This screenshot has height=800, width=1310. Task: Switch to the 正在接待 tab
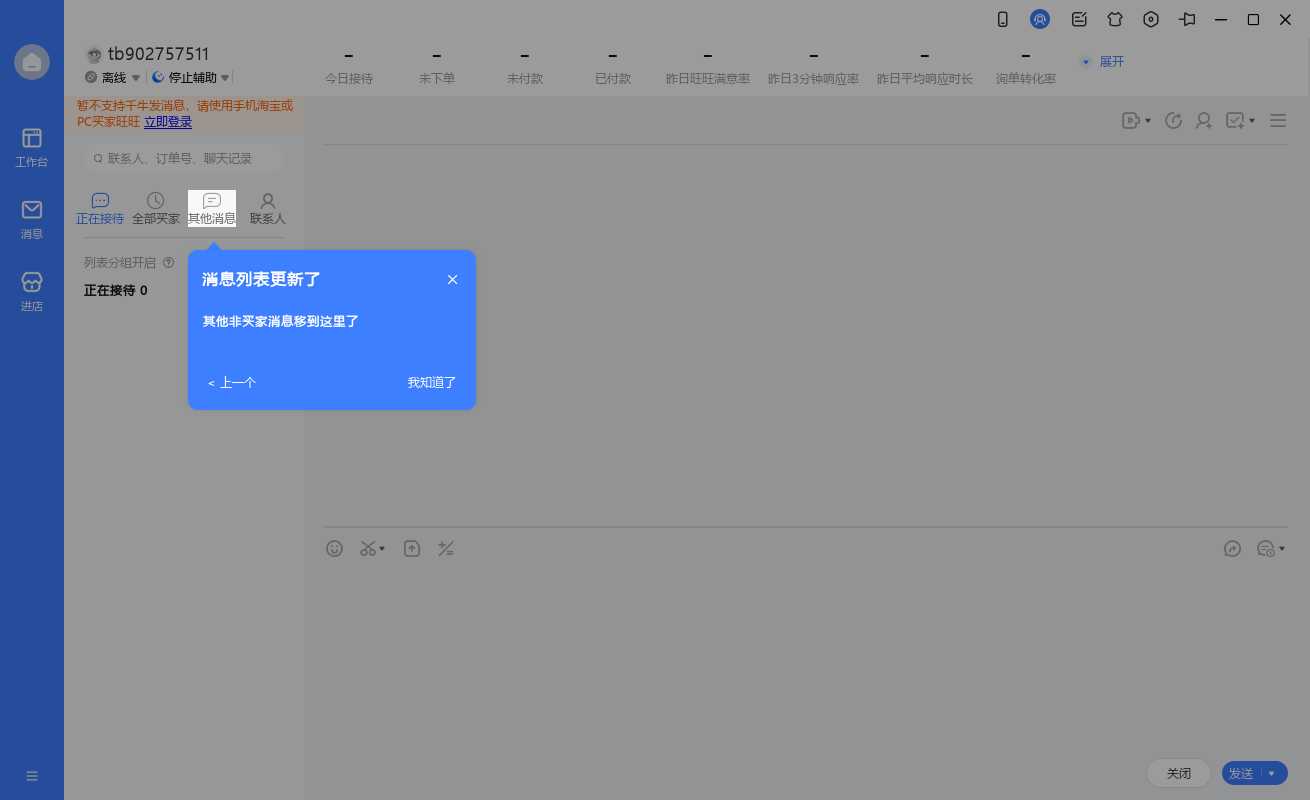pyautogui.click(x=100, y=209)
